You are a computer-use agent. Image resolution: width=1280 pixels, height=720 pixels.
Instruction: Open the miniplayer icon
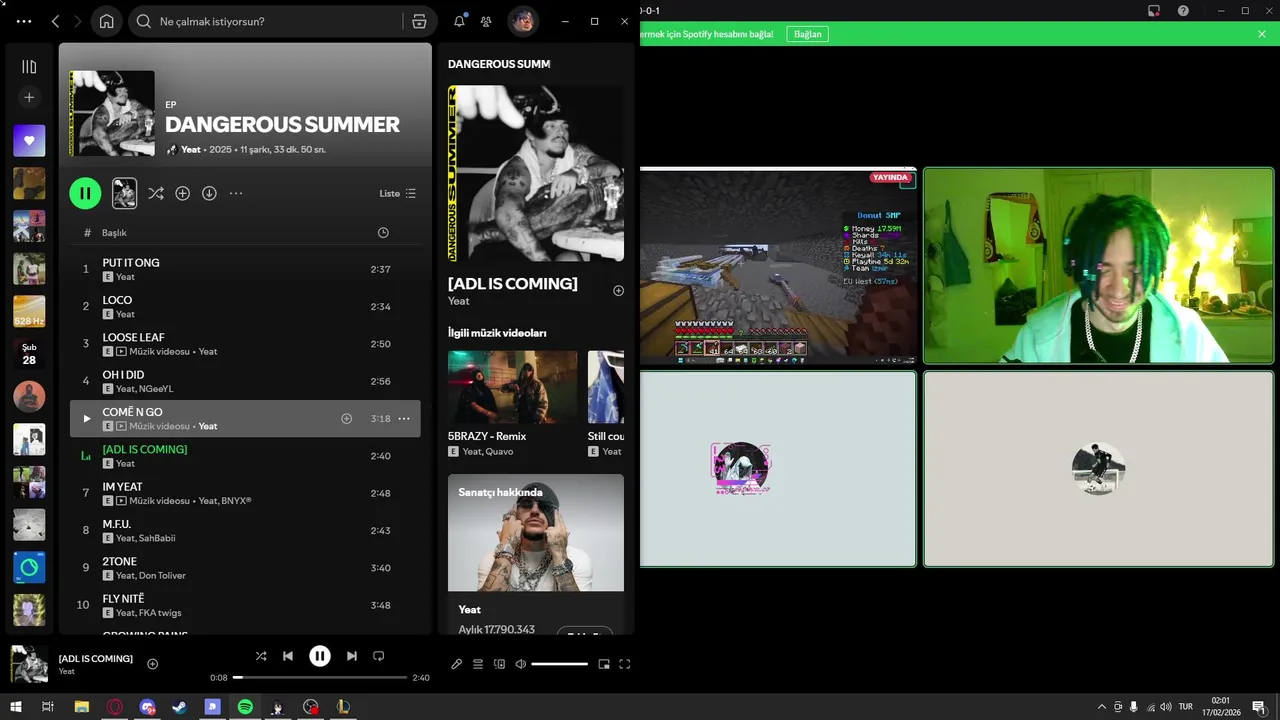pyautogui.click(x=604, y=664)
